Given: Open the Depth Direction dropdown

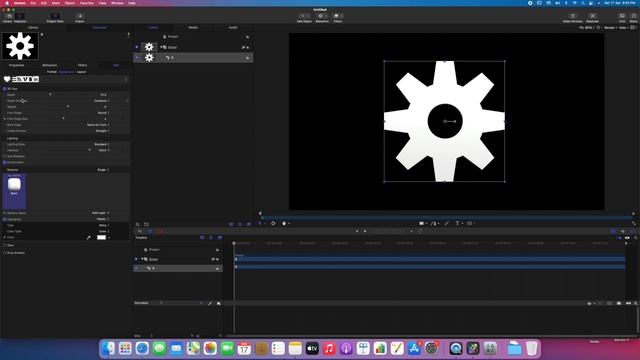Looking at the screenshot, I should click(x=101, y=101).
